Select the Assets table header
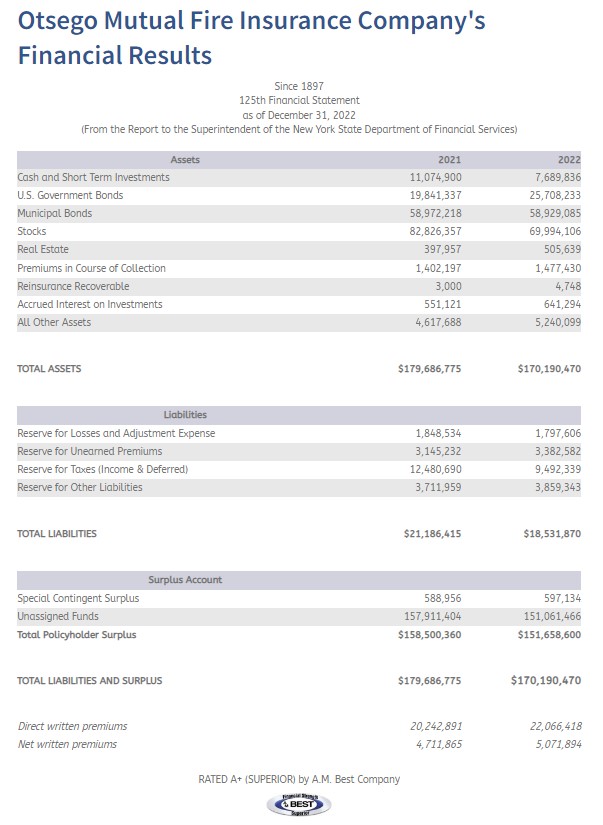The height and width of the screenshot is (825, 603). point(185,159)
